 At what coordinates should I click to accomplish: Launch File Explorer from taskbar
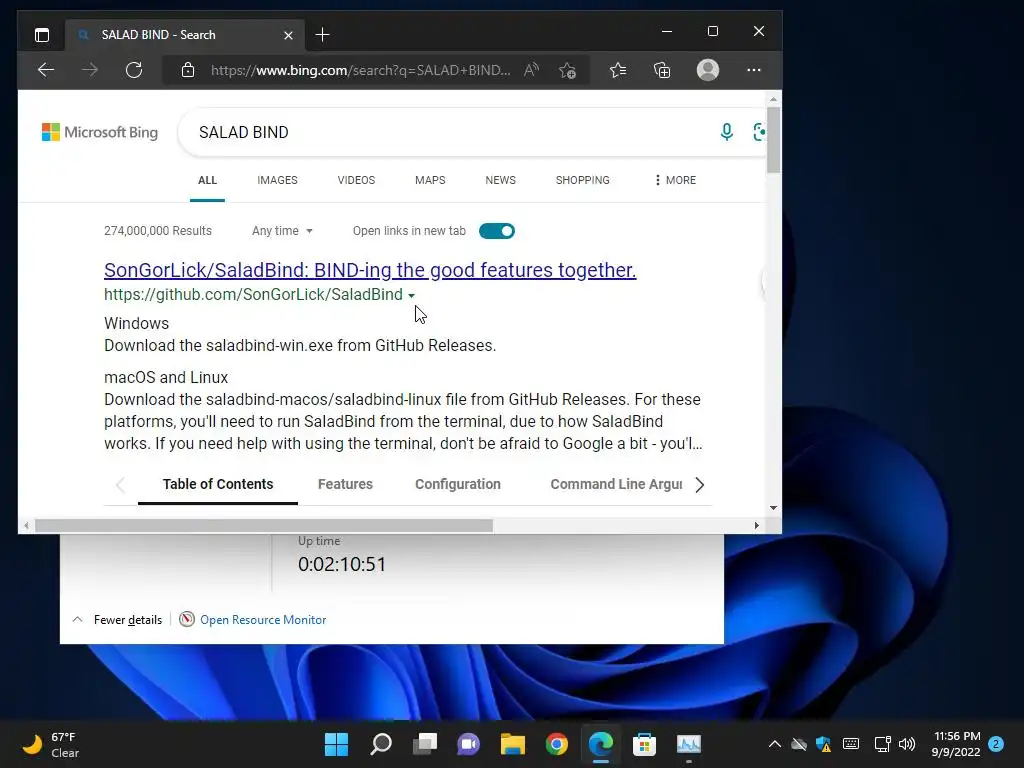[513, 744]
